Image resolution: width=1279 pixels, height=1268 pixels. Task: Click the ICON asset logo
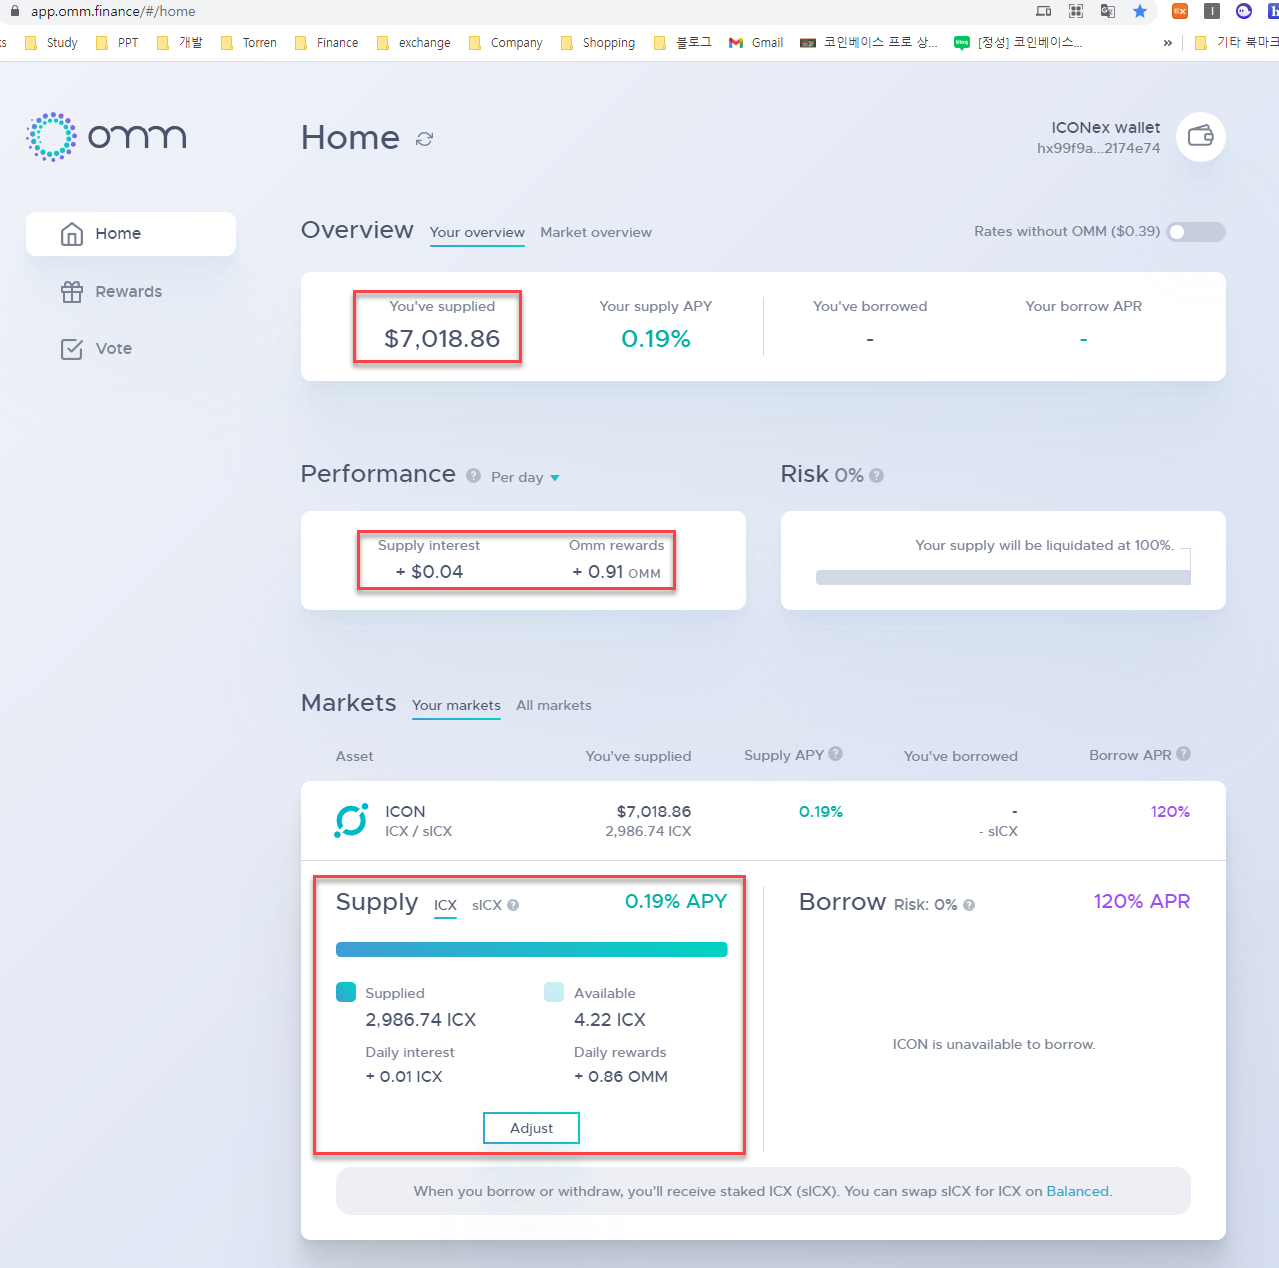(351, 821)
